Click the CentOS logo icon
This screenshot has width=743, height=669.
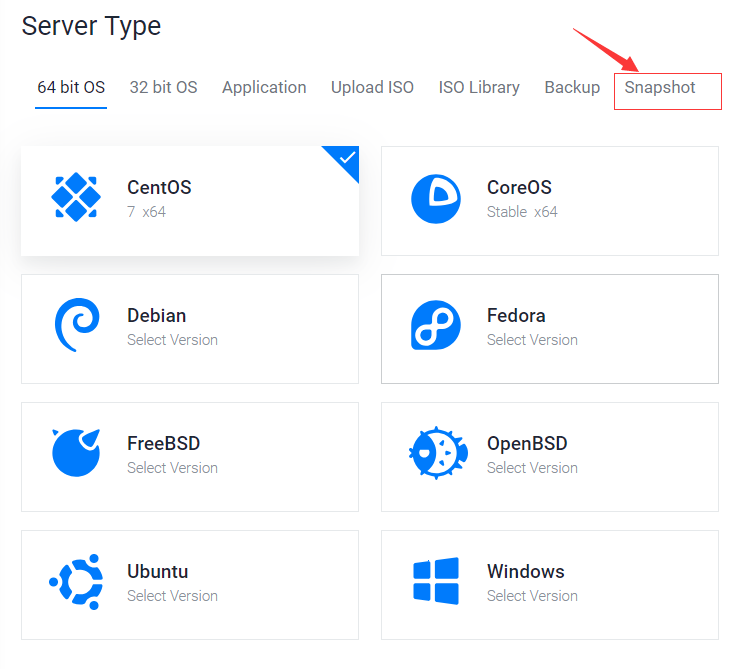click(x=76, y=197)
